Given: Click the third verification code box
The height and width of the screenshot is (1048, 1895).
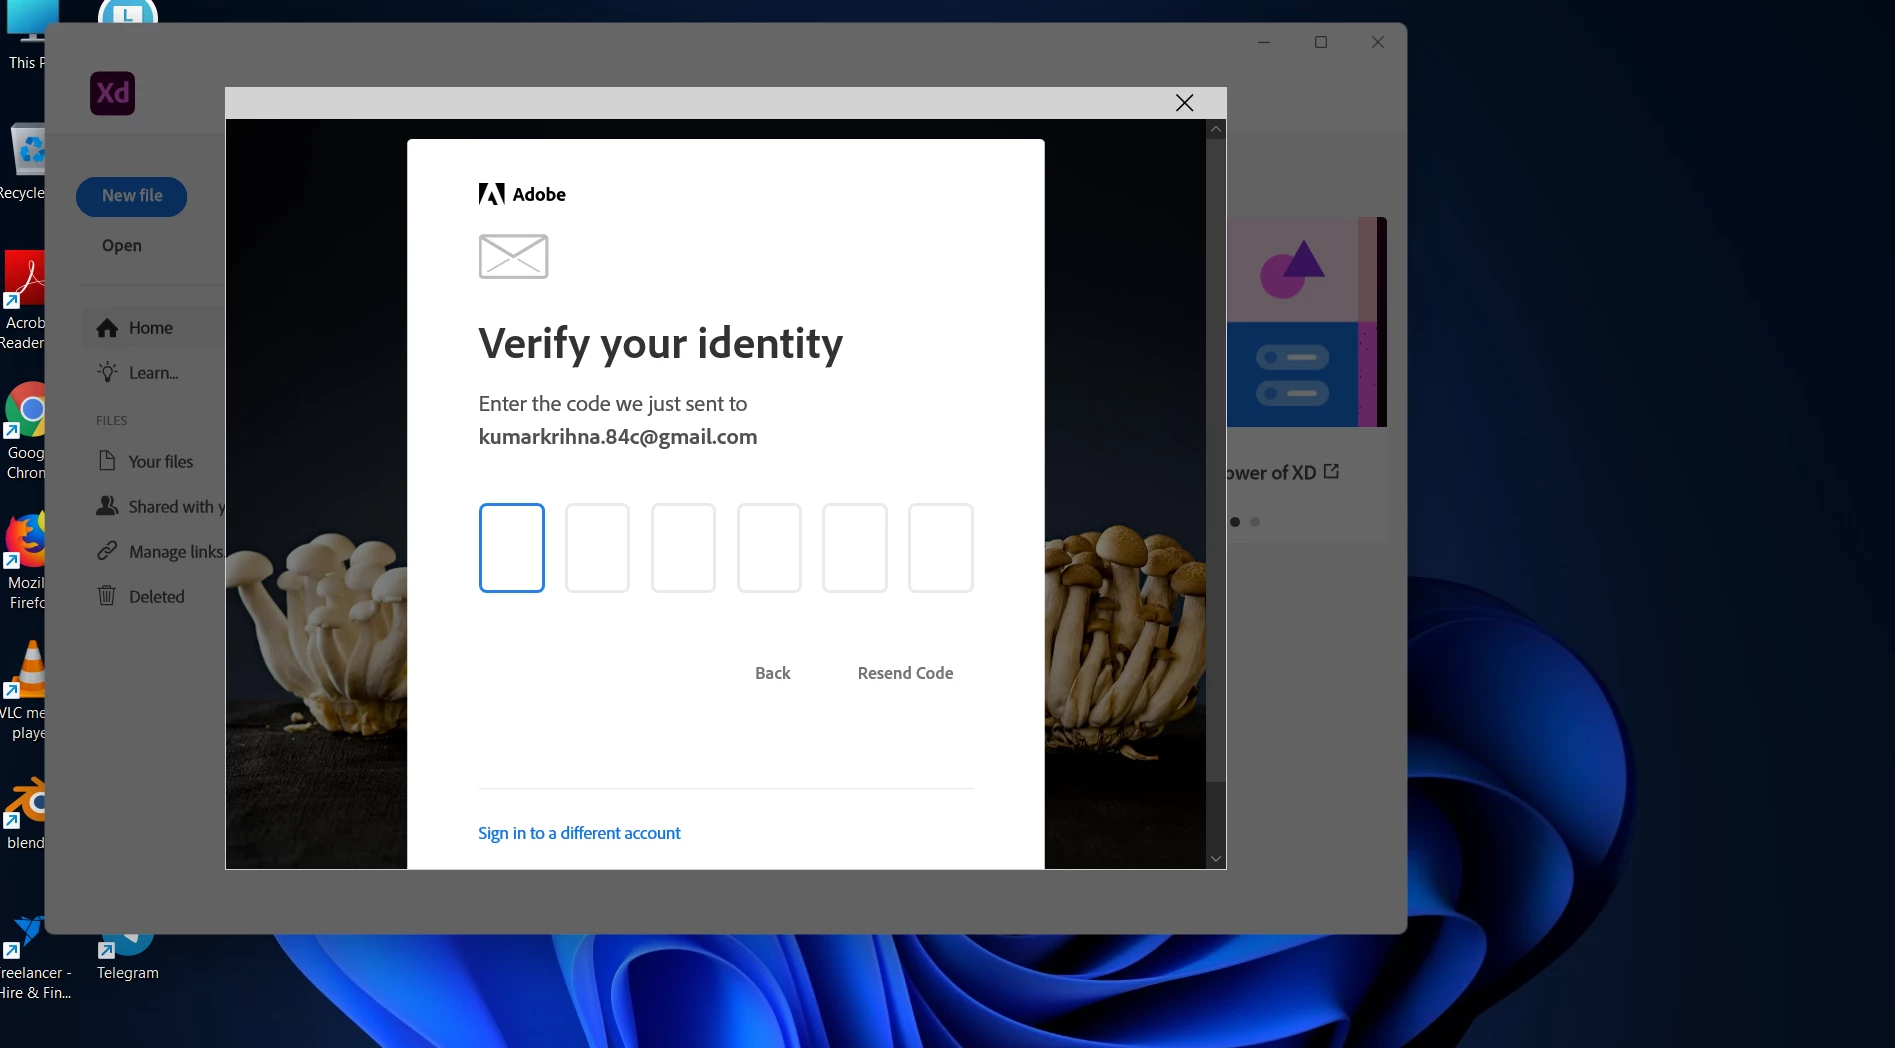Looking at the screenshot, I should point(683,548).
